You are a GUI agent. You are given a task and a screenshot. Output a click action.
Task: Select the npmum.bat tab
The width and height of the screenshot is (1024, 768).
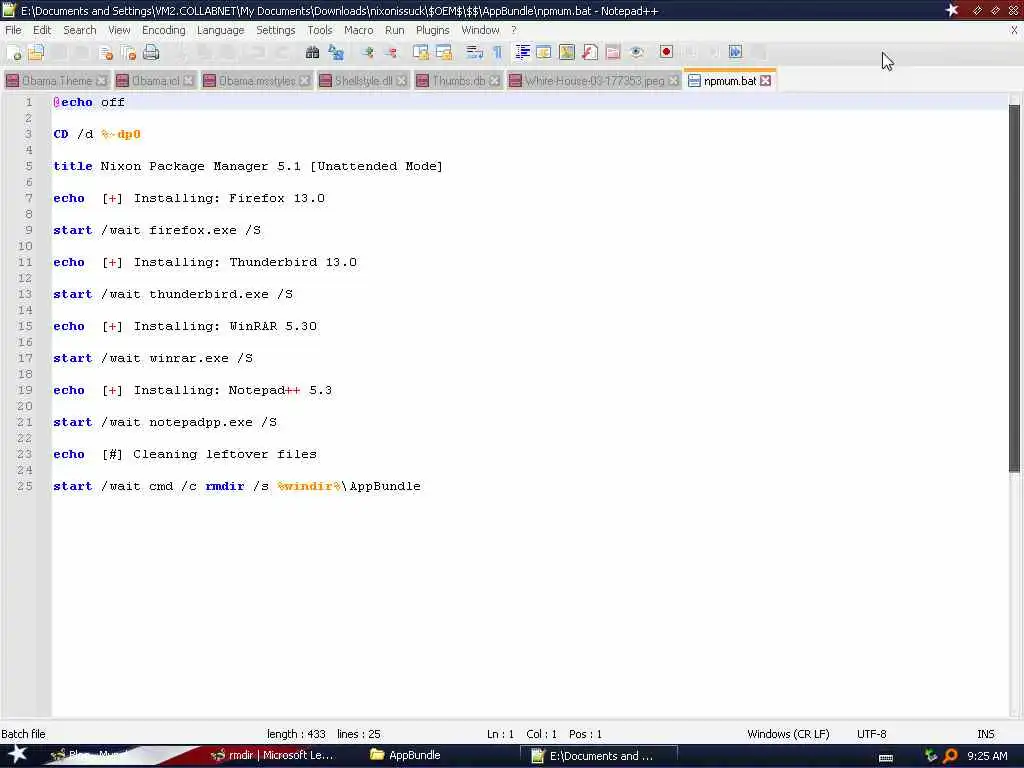[x=729, y=81]
